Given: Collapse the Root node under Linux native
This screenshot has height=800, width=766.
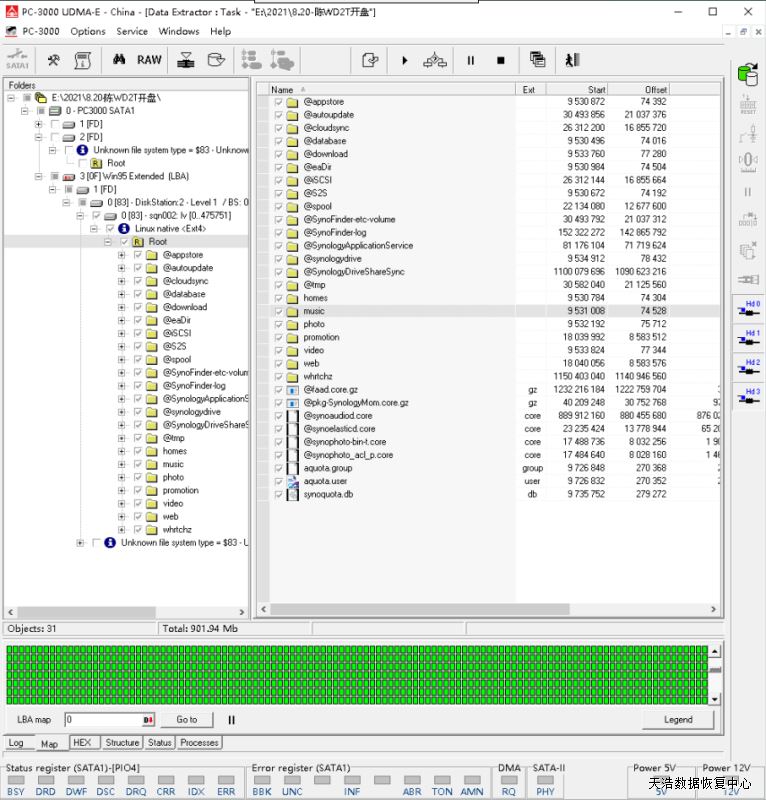Looking at the screenshot, I should 107,242.
